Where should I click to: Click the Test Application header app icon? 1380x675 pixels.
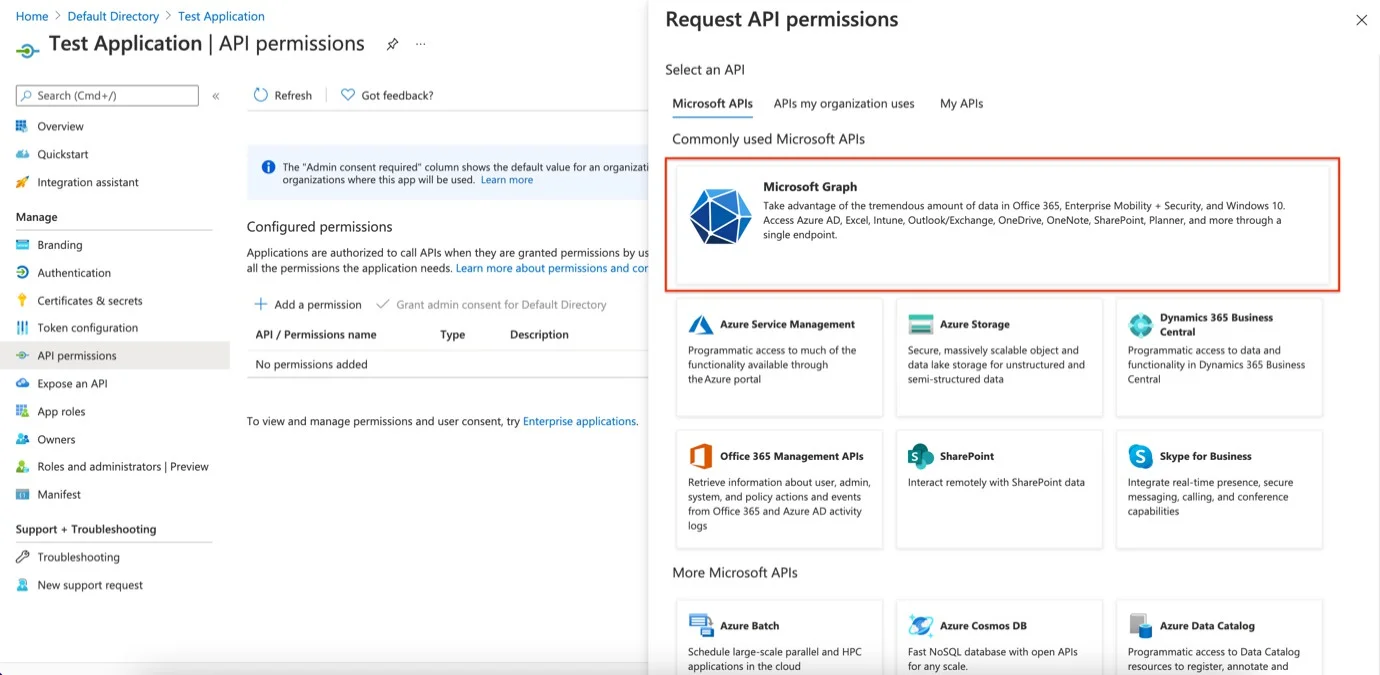point(28,50)
